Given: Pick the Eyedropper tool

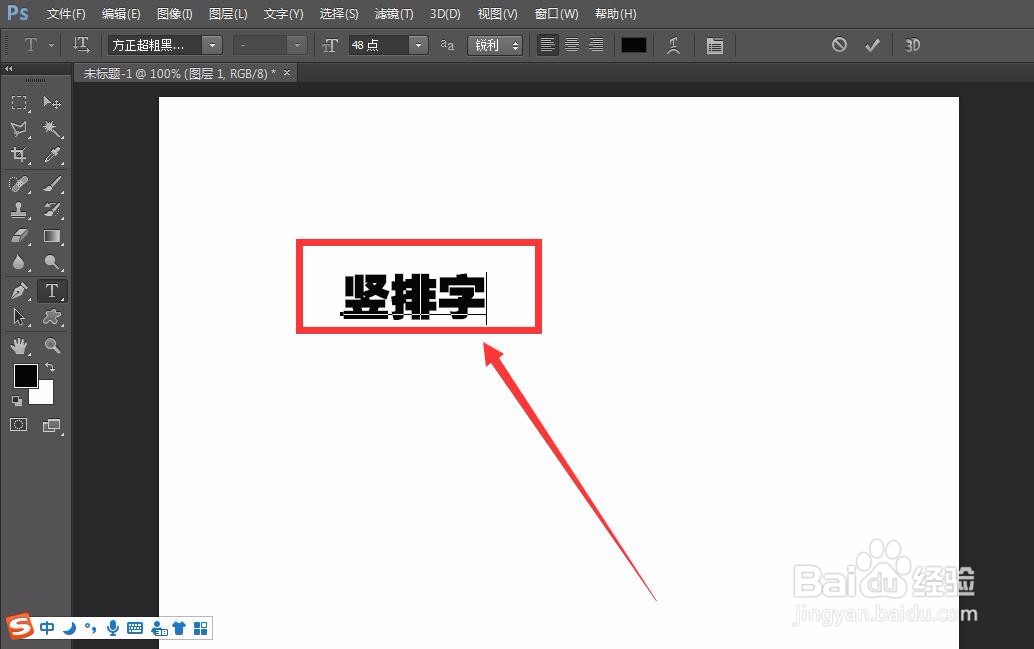Looking at the screenshot, I should 52,155.
